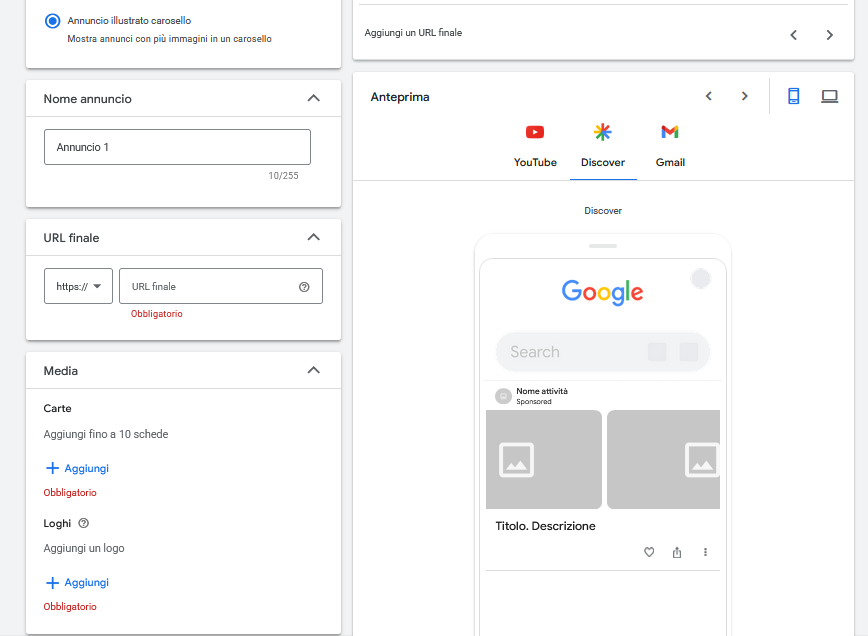Go to previous tip in Aggiungi un URL finale
Viewport: 868px width, 636px height.
tap(793, 35)
